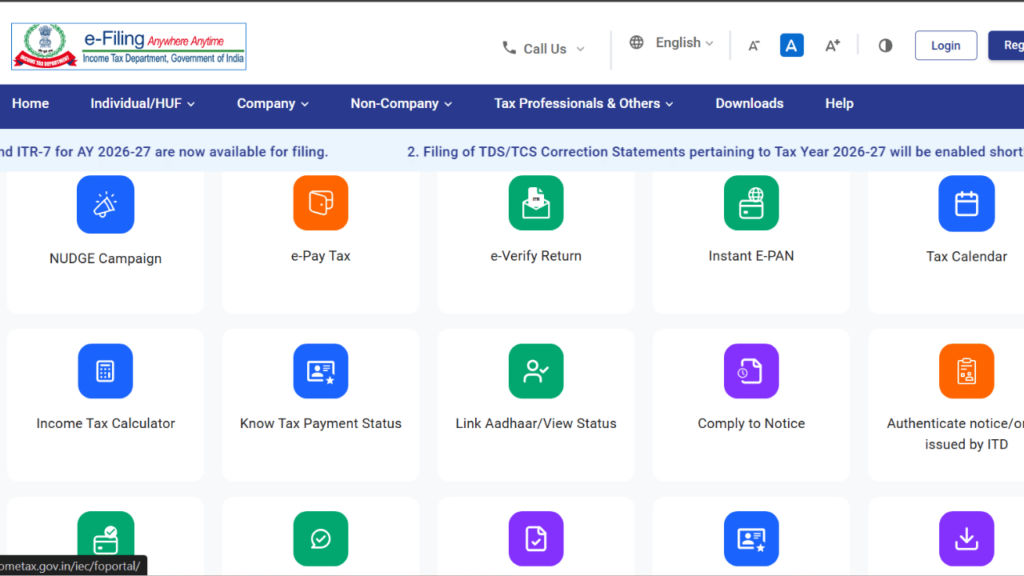Click the Know Tax Payment Status label
Viewport: 1024px width, 576px height.
[x=321, y=423]
